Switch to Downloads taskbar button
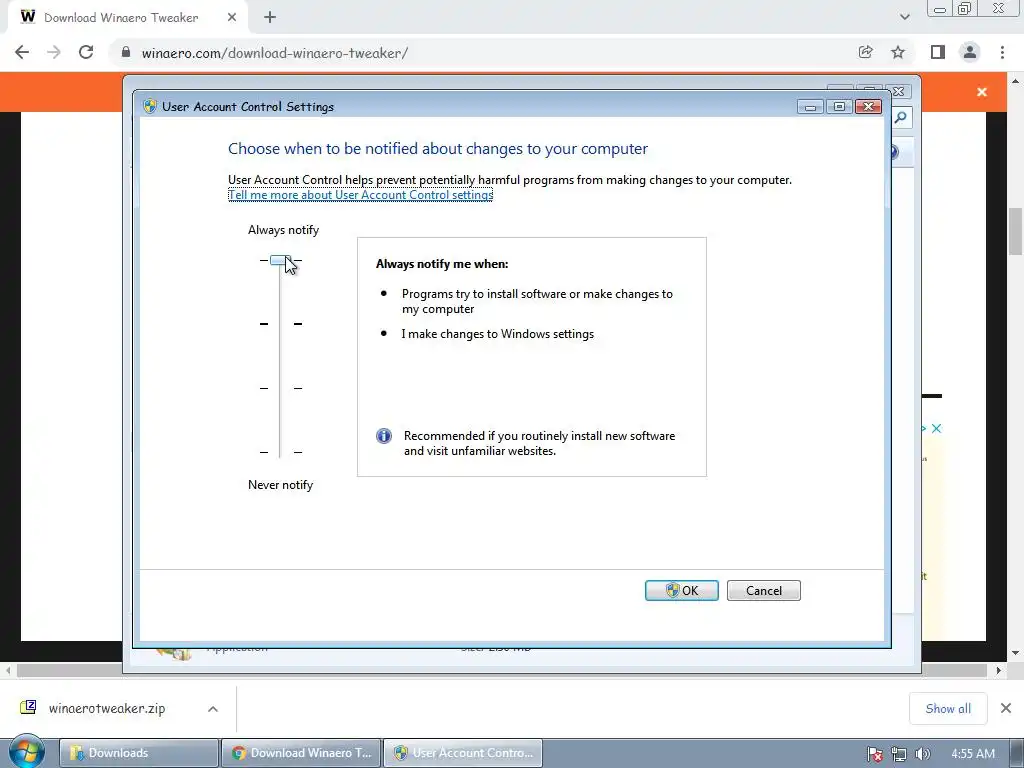Image resolution: width=1024 pixels, height=768 pixels. tap(139, 753)
